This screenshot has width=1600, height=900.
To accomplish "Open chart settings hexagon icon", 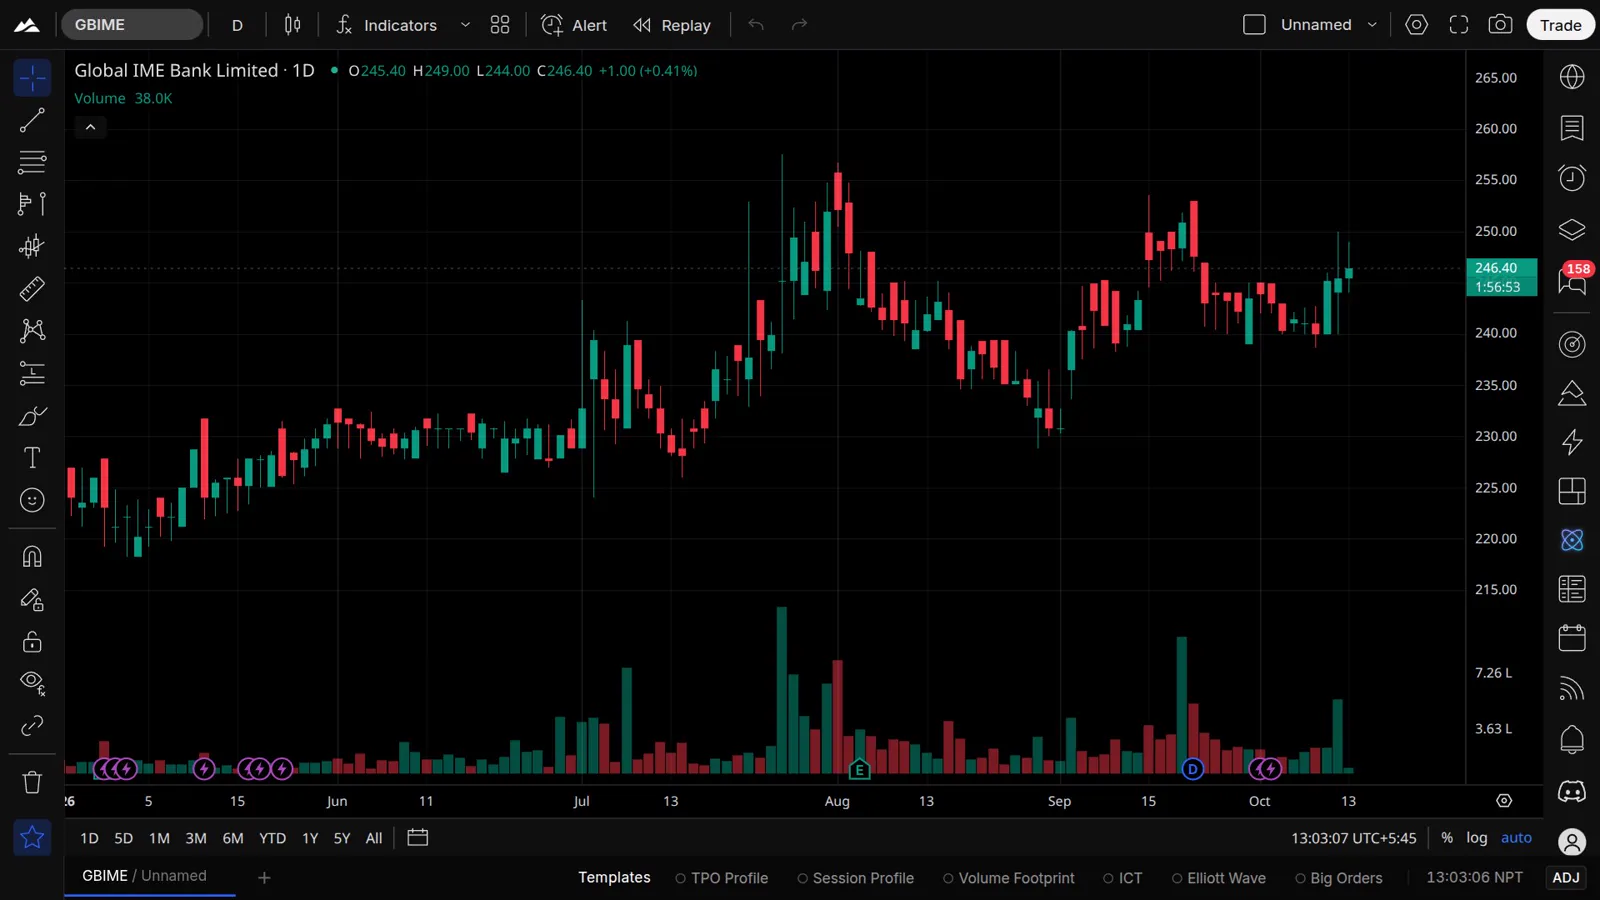I will tap(1416, 25).
